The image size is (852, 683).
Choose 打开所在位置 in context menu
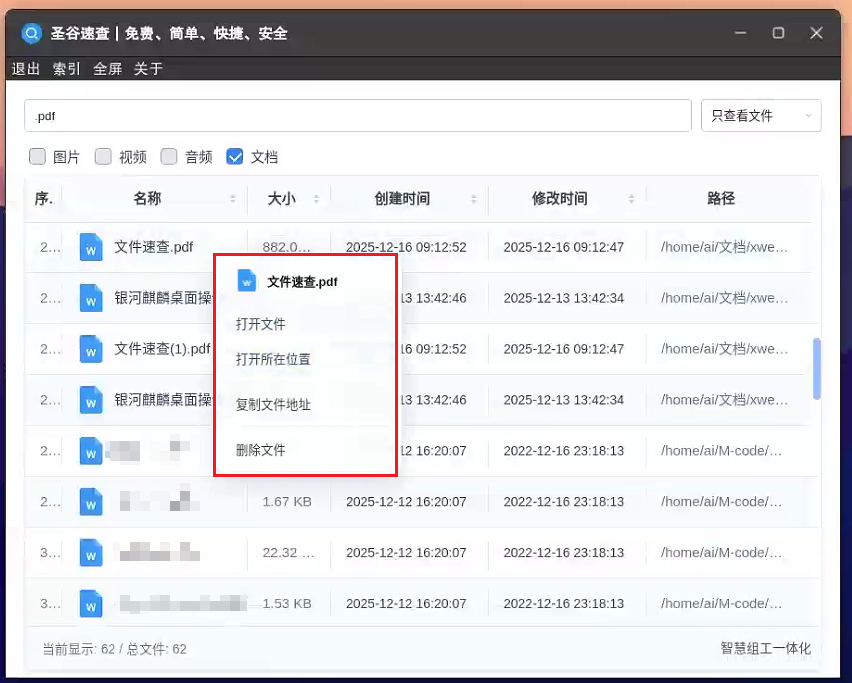pos(273,359)
